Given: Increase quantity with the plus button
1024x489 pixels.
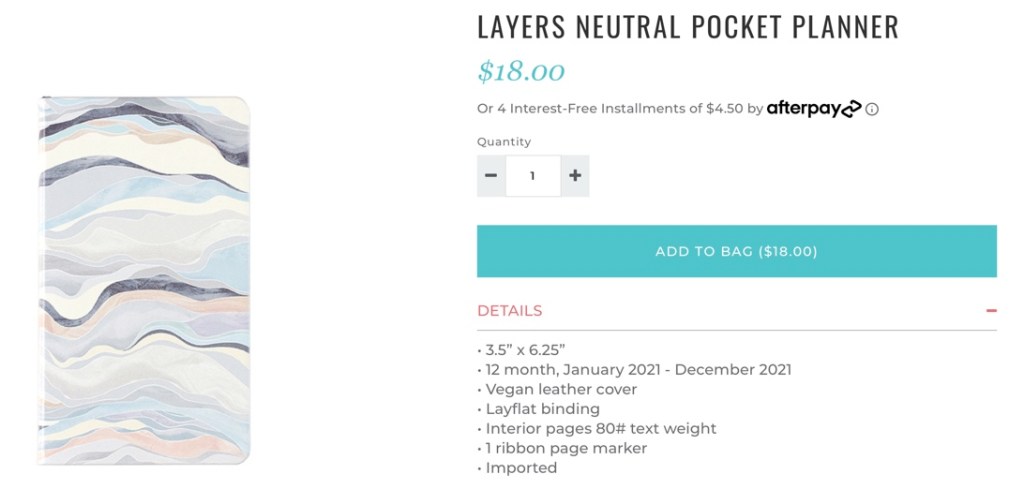Looking at the screenshot, I should (x=575, y=175).
